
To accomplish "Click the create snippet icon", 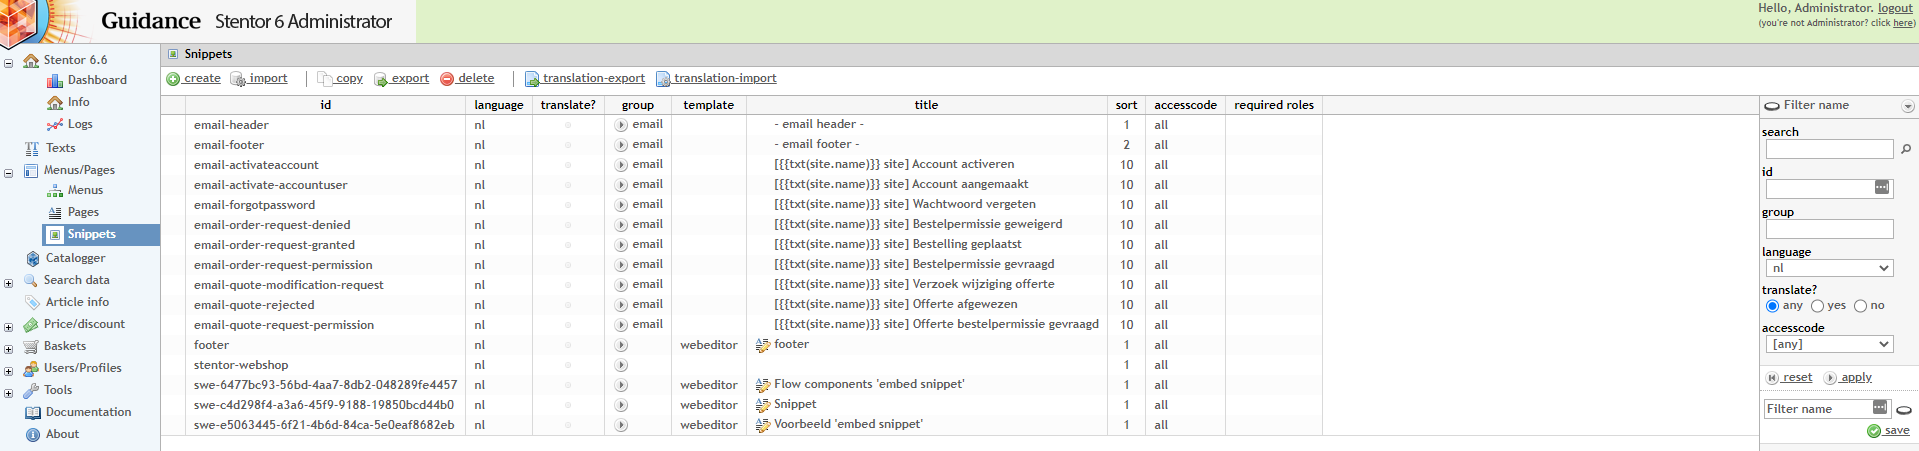I will pos(173,79).
